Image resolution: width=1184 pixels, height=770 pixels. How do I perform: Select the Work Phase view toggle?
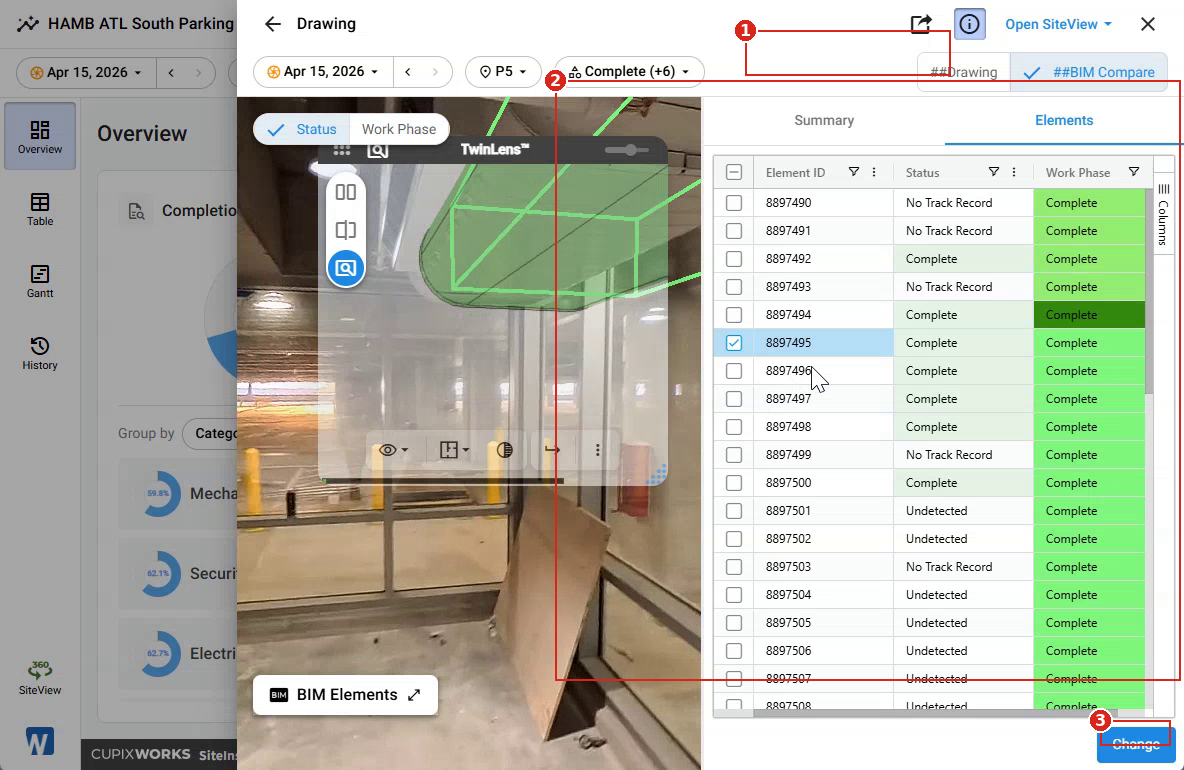[399, 129]
